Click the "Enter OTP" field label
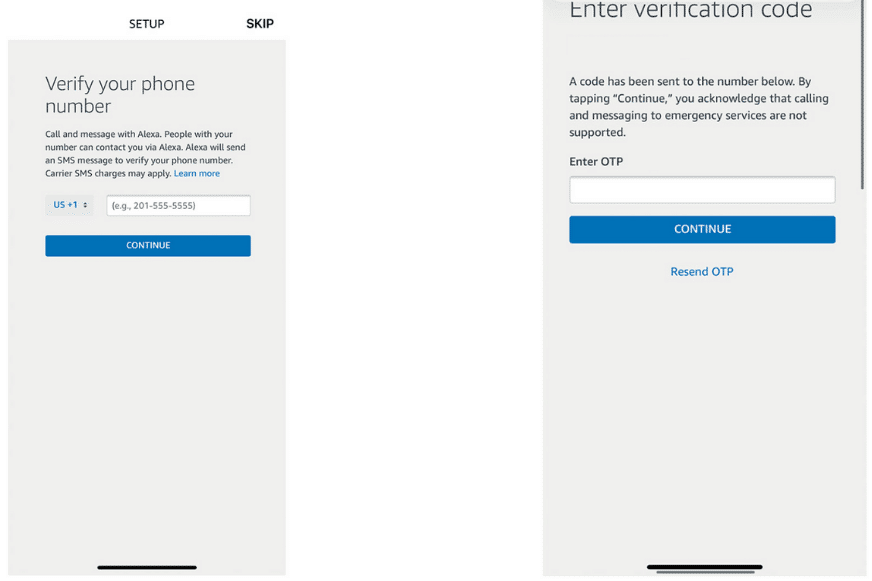 [x=596, y=162]
